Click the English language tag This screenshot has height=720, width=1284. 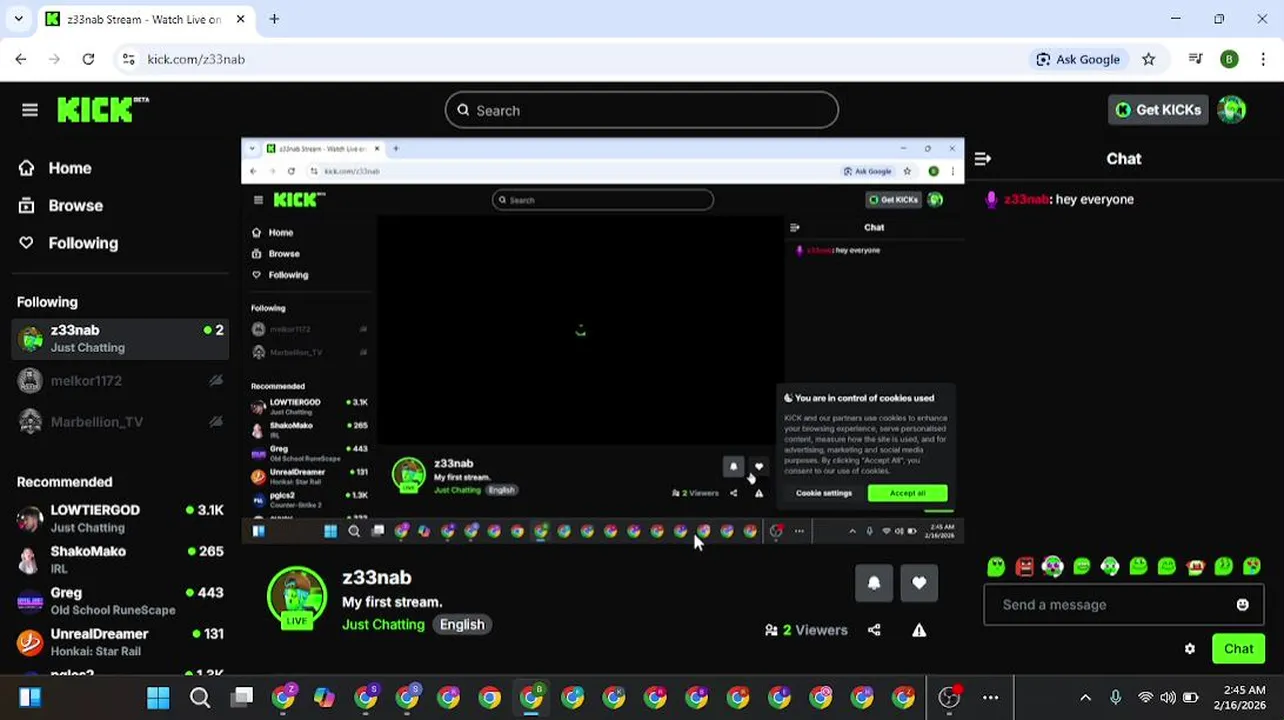click(462, 624)
